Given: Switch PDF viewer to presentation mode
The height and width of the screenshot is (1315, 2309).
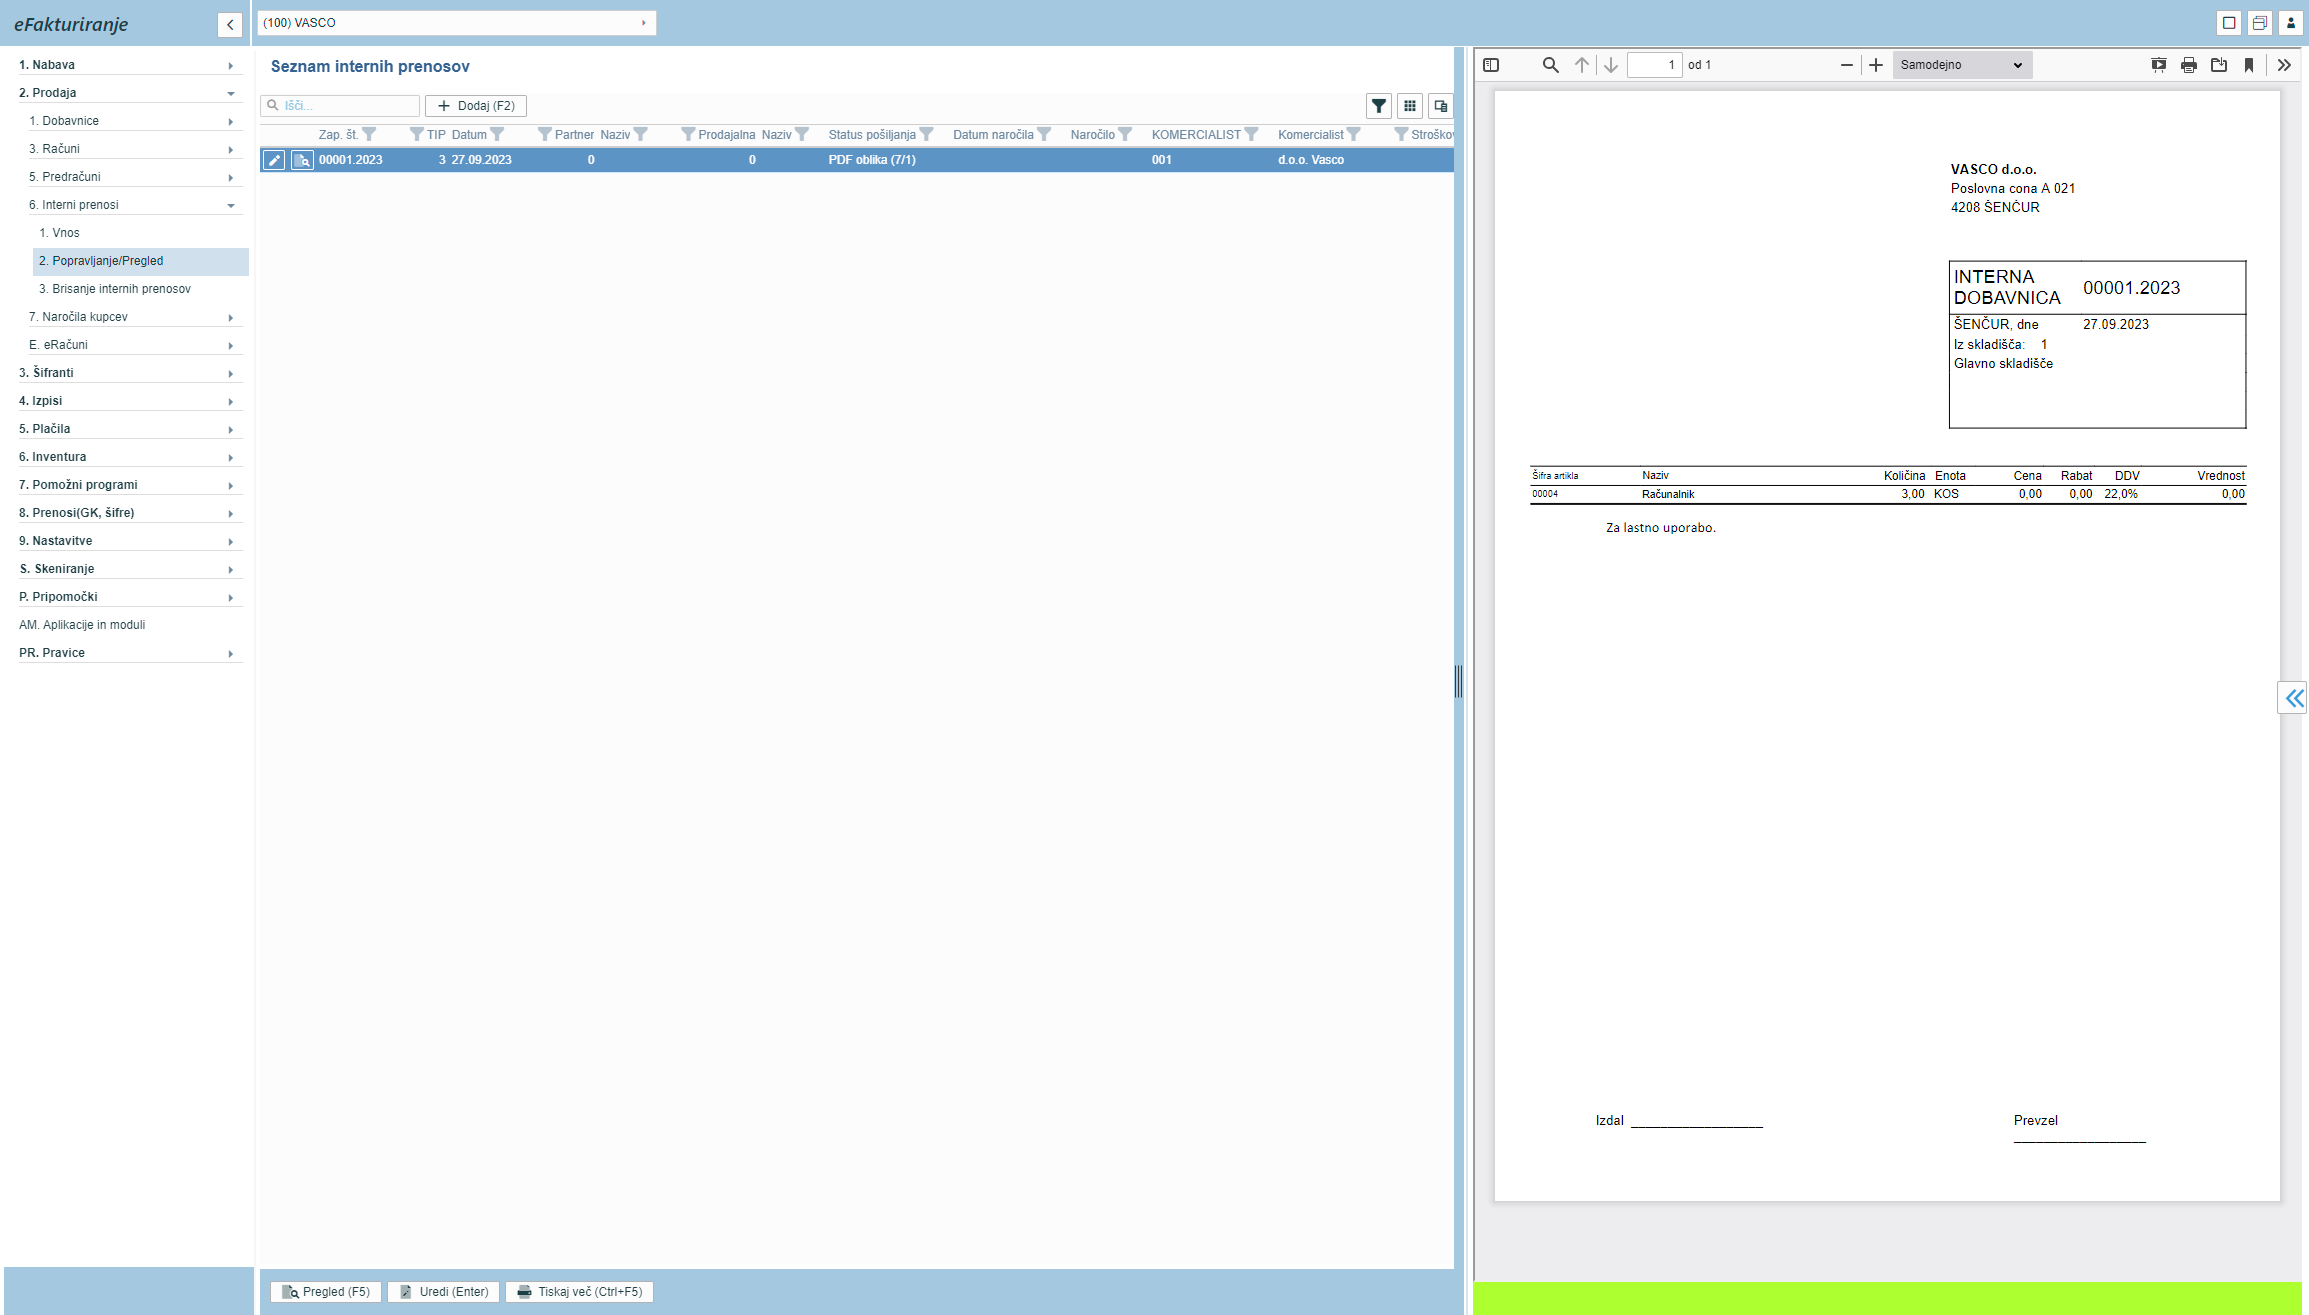Looking at the screenshot, I should (2158, 65).
